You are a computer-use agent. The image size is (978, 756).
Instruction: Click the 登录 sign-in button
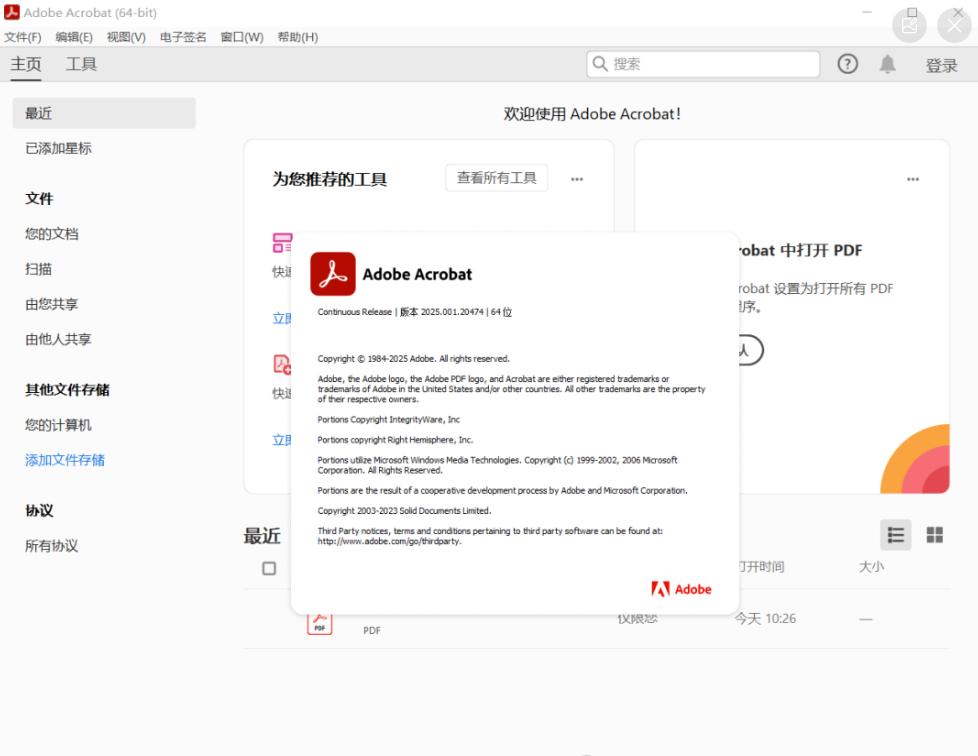click(x=941, y=65)
